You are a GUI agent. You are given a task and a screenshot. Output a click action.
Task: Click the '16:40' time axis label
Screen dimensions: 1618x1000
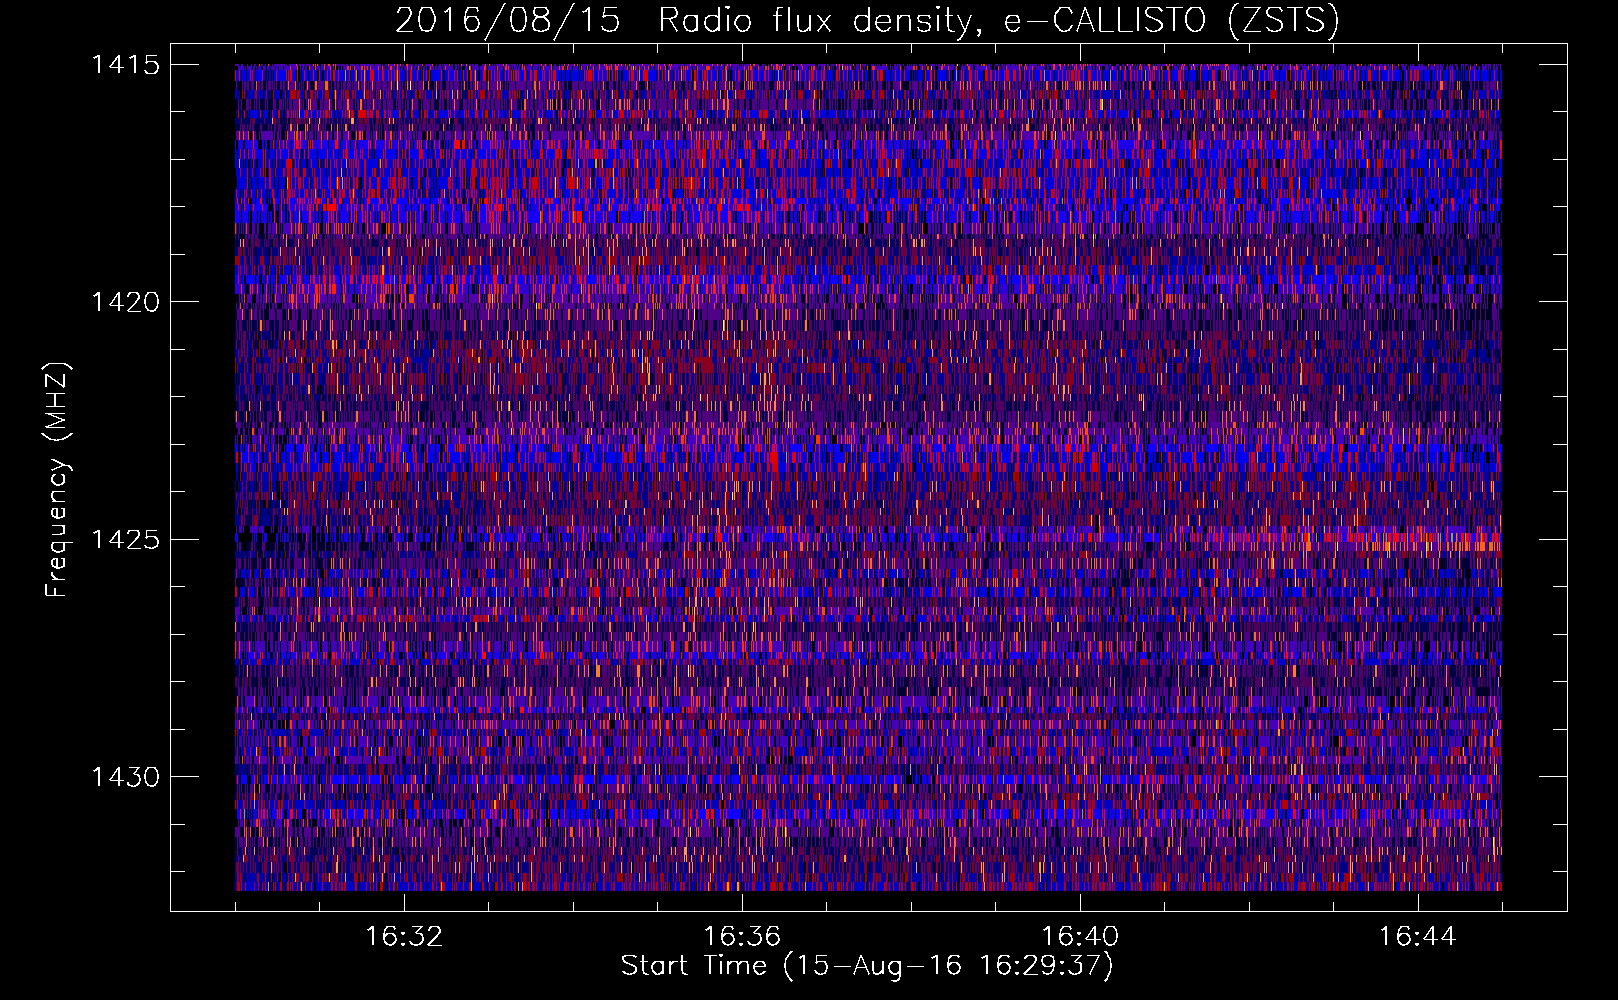(x=1079, y=937)
